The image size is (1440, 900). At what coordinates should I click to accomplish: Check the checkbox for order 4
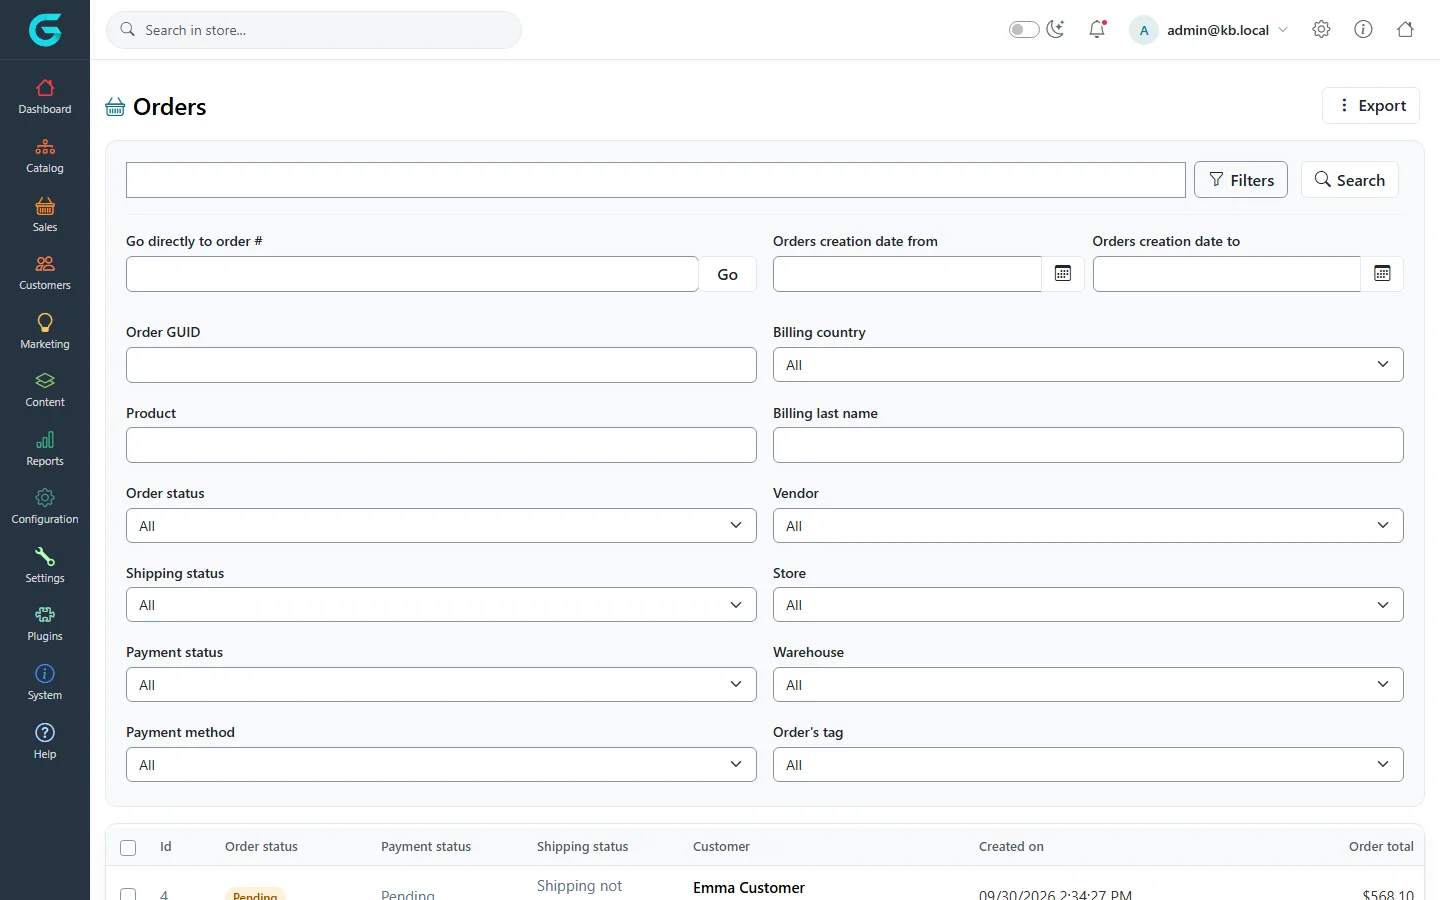pos(128,894)
